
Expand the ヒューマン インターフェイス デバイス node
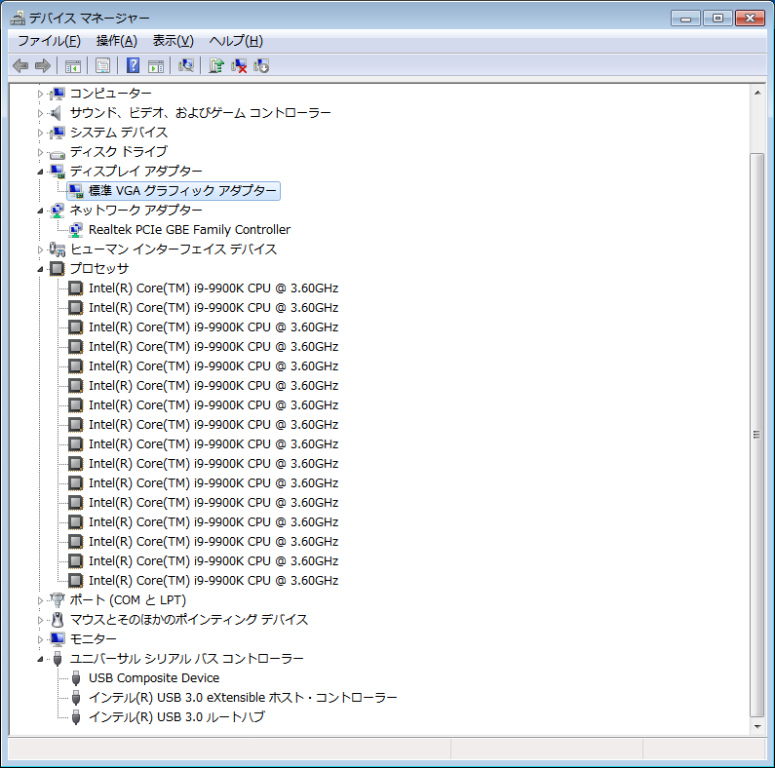pyautogui.click(x=41, y=250)
